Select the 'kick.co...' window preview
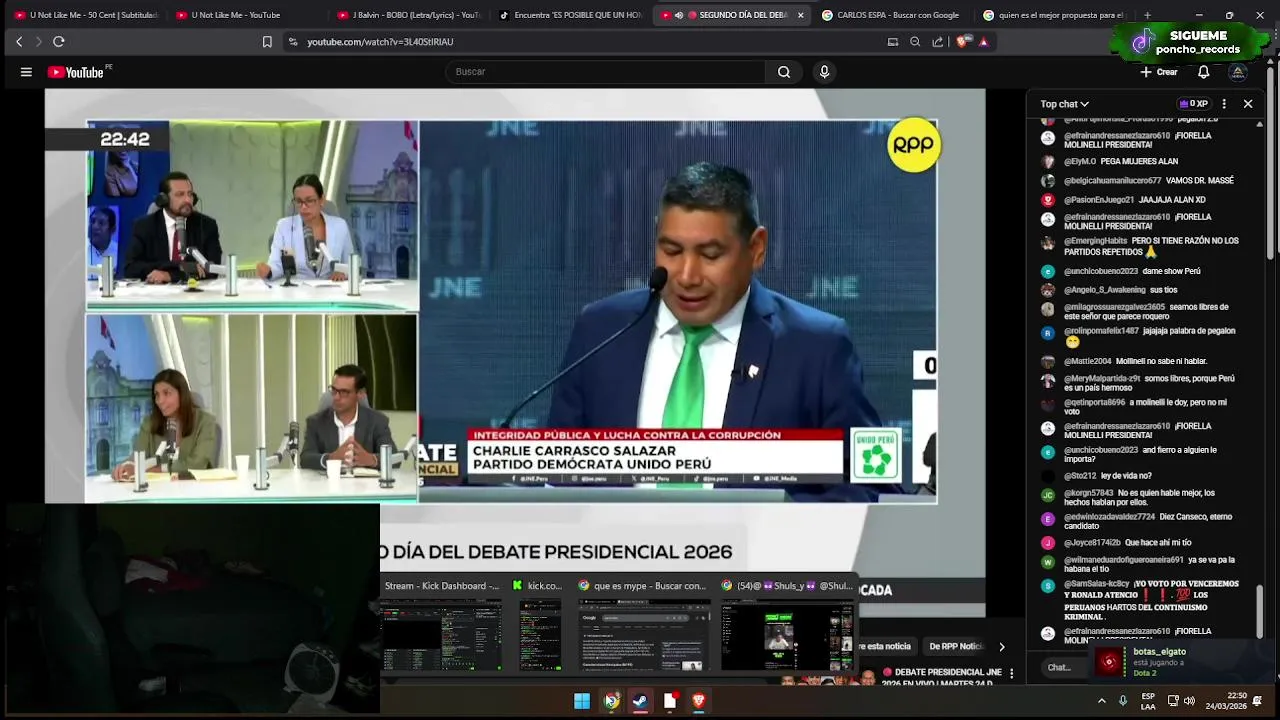This screenshot has width=1280, height=720. (540, 626)
